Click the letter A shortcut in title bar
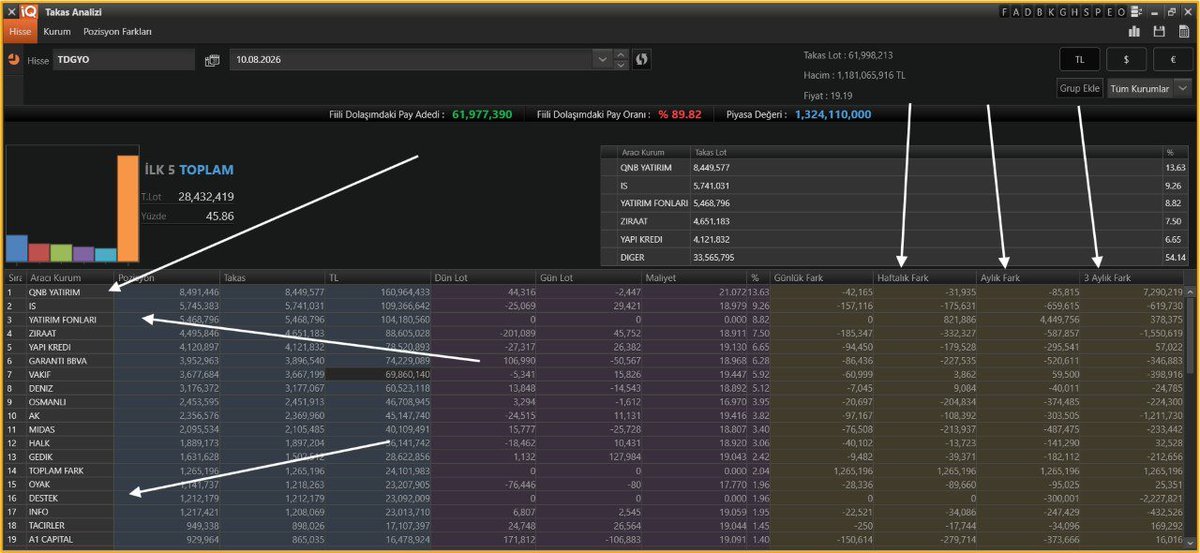The image size is (1200, 553). pyautogui.click(x=1015, y=12)
